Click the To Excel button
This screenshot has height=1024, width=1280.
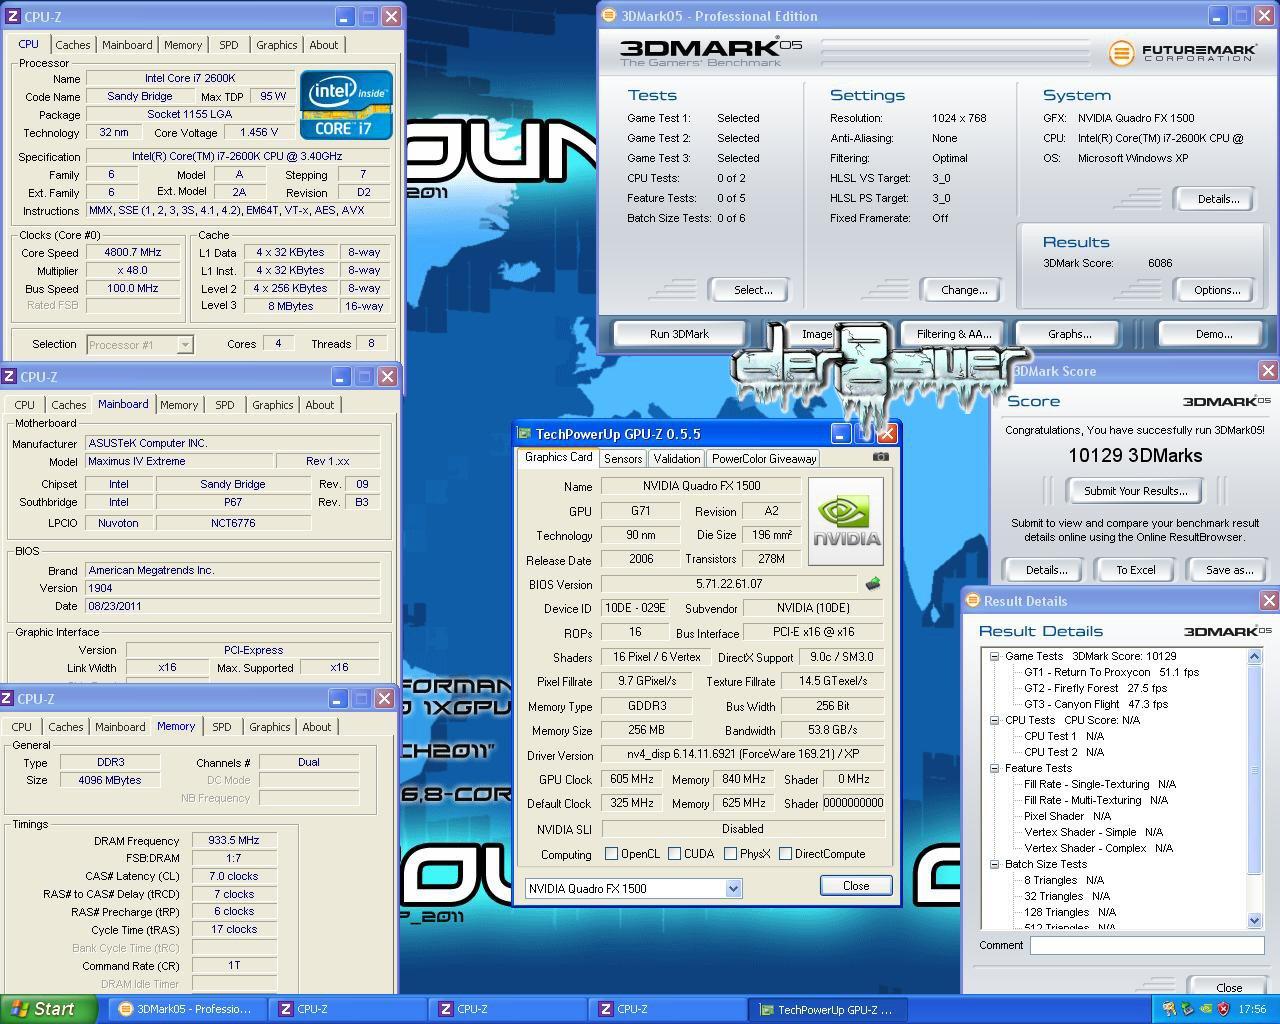[1135, 570]
